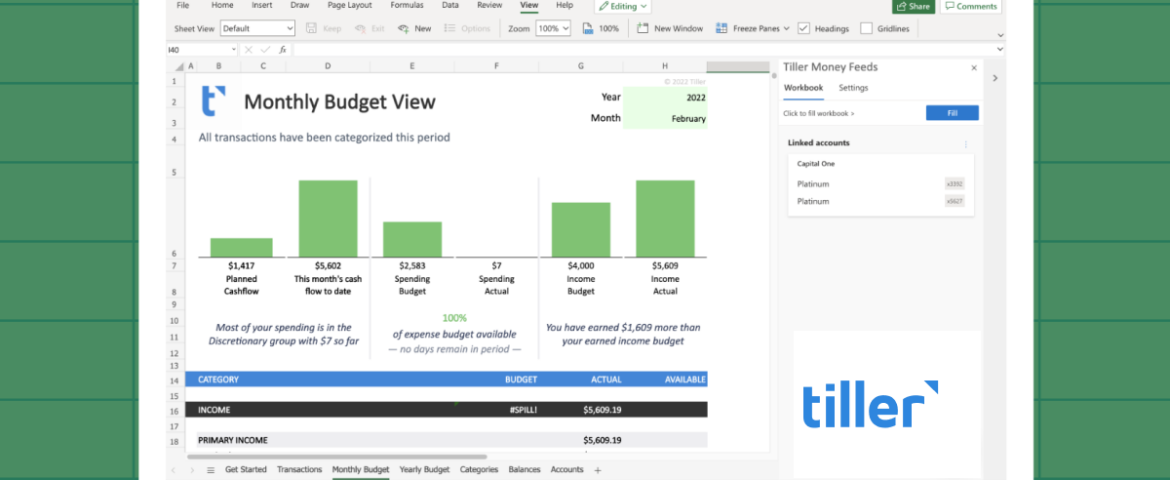Click the Name Box input field

point(197,49)
